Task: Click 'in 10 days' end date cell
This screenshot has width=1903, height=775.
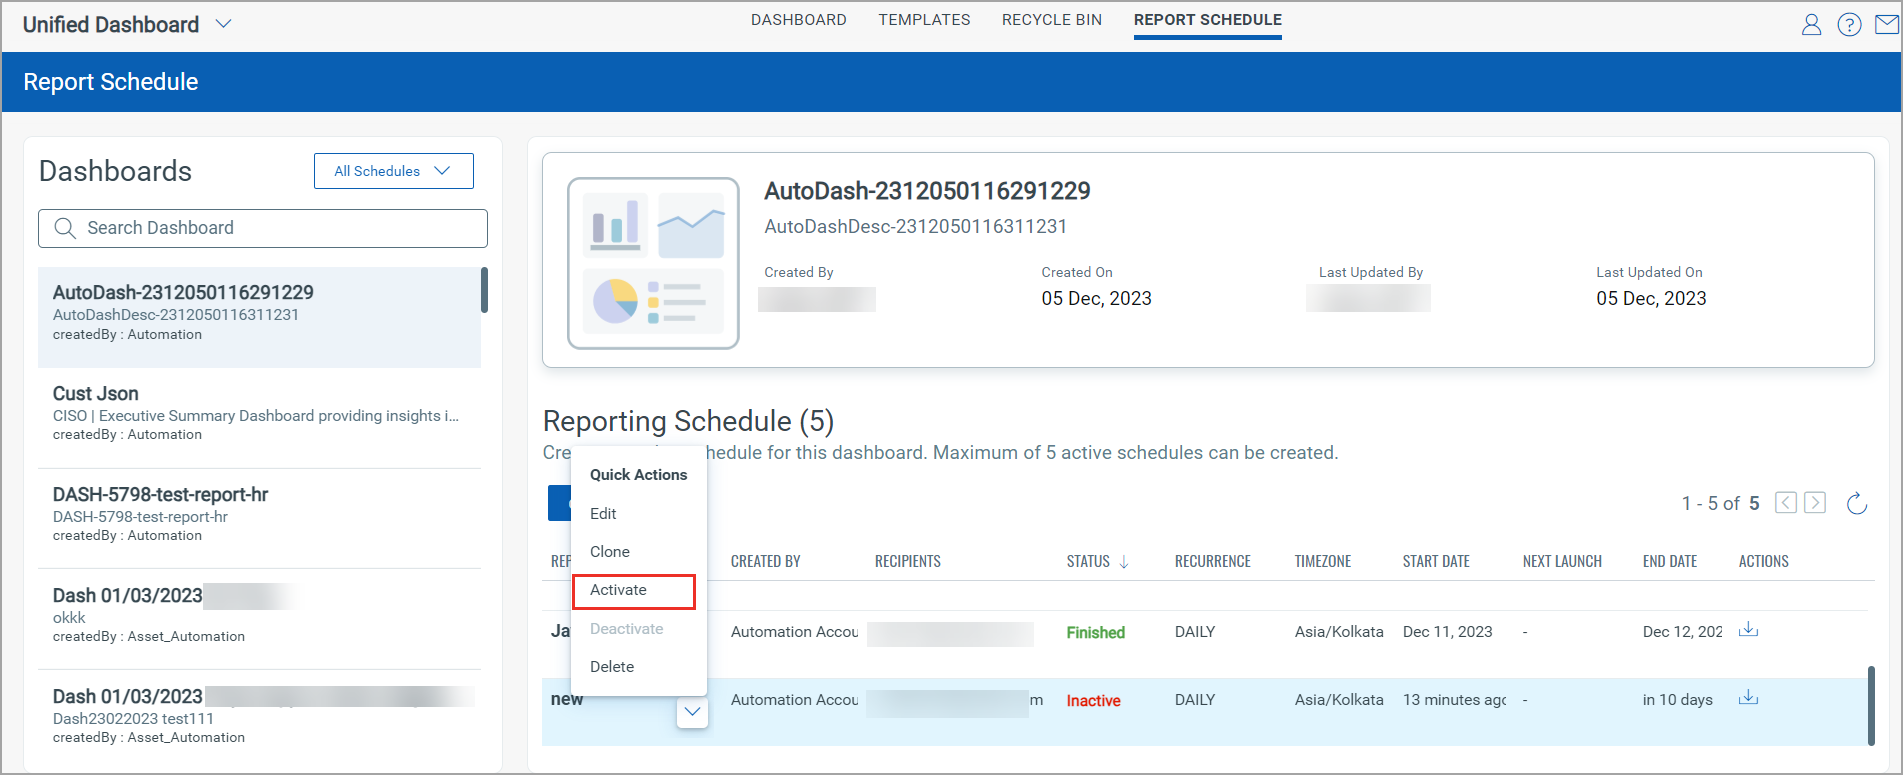Action: pos(1678,700)
